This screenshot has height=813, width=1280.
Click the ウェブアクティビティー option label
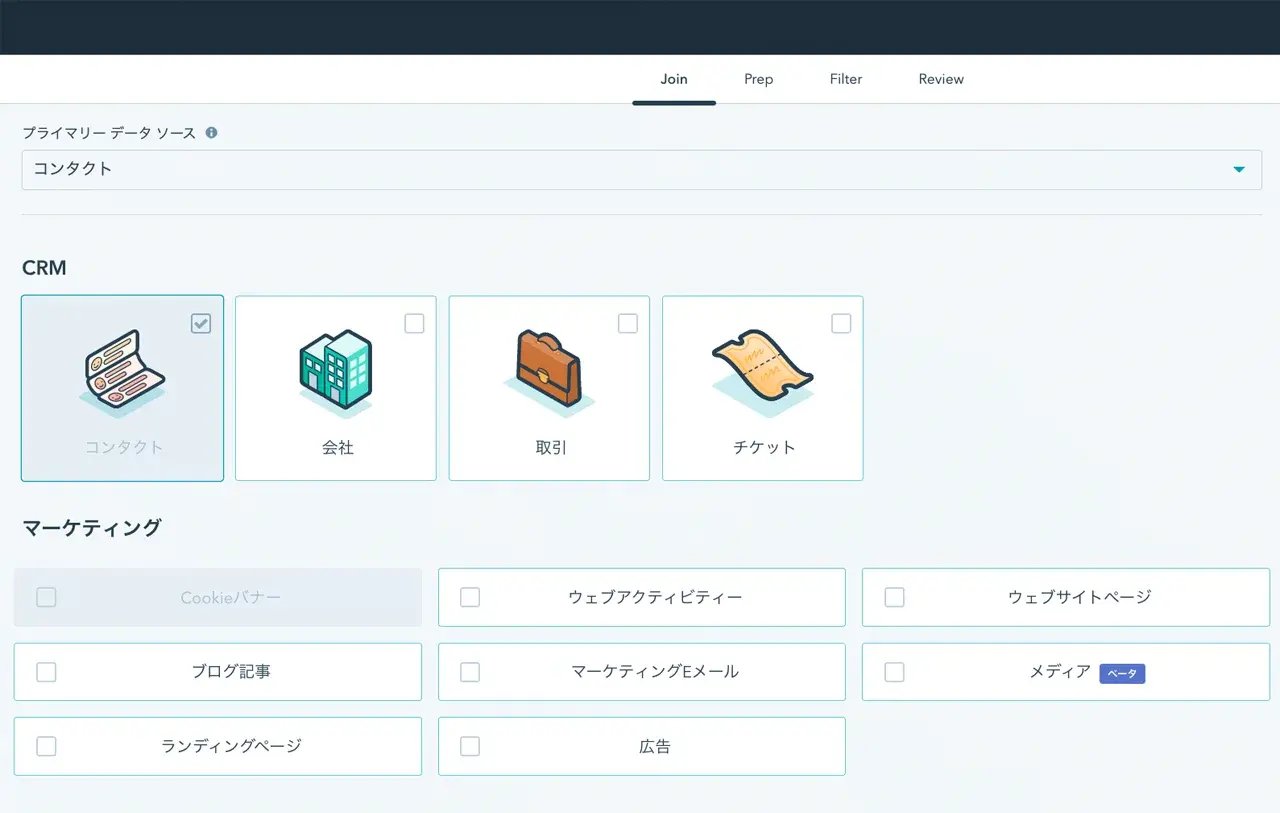pyautogui.click(x=655, y=597)
